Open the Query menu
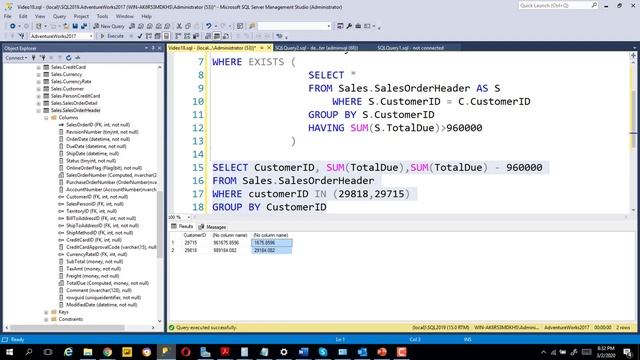This screenshot has width=640, height=360. click(59, 16)
